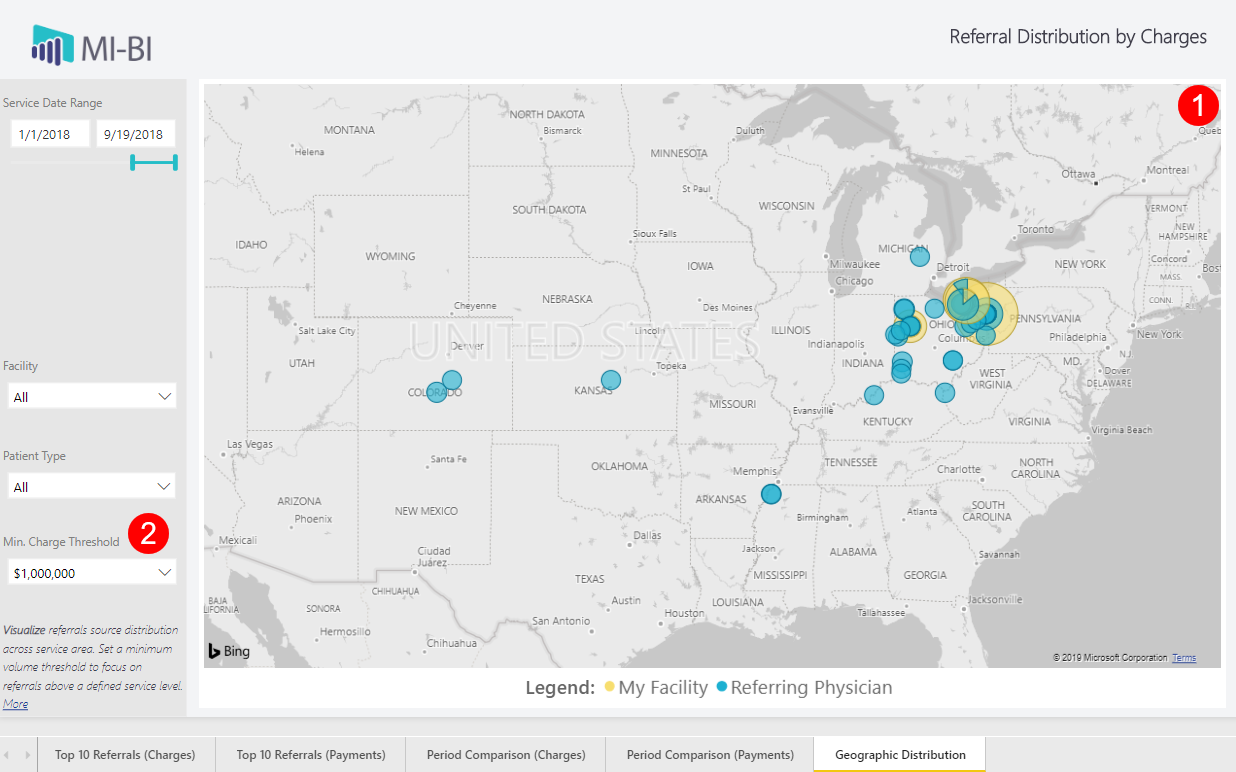Click the red numbered marker 1
This screenshot has height=772, width=1236.
1198,105
